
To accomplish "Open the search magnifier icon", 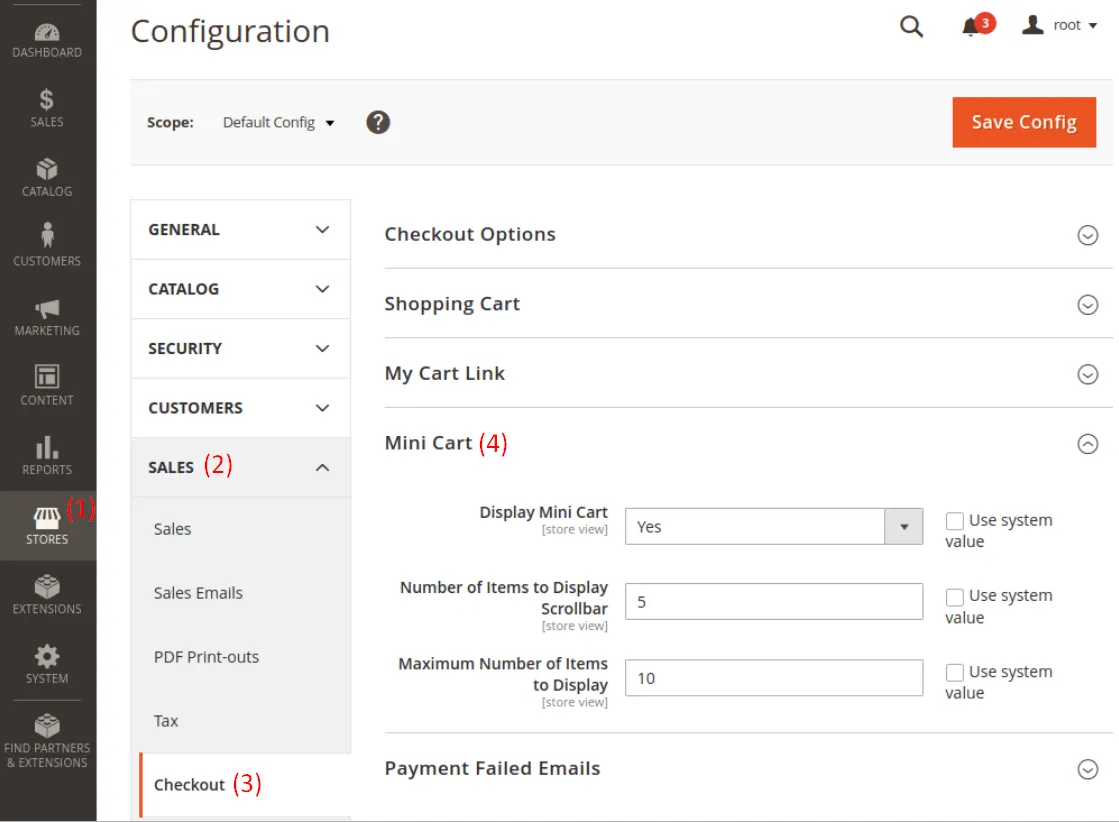I will click(x=911, y=27).
